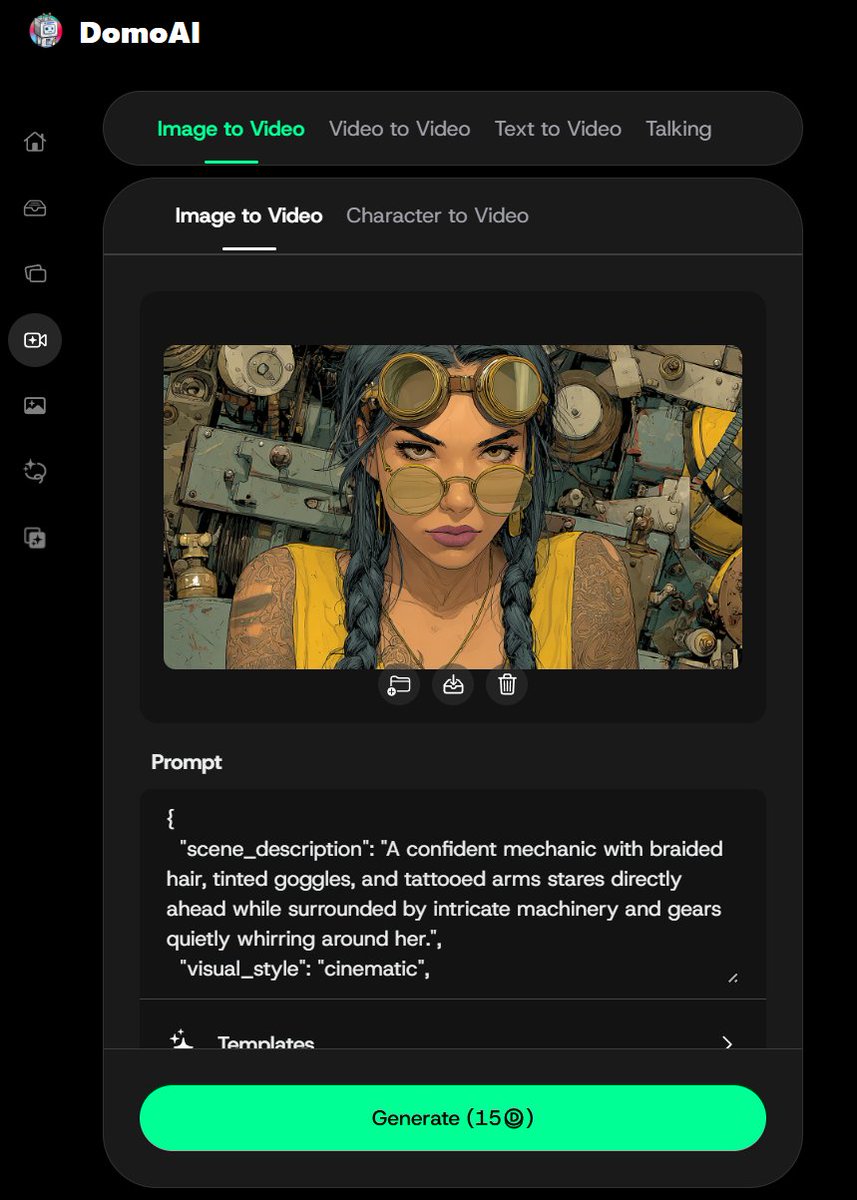Expand the Templates chevron arrow
Image resolution: width=857 pixels, height=1200 pixels.
tap(727, 1043)
